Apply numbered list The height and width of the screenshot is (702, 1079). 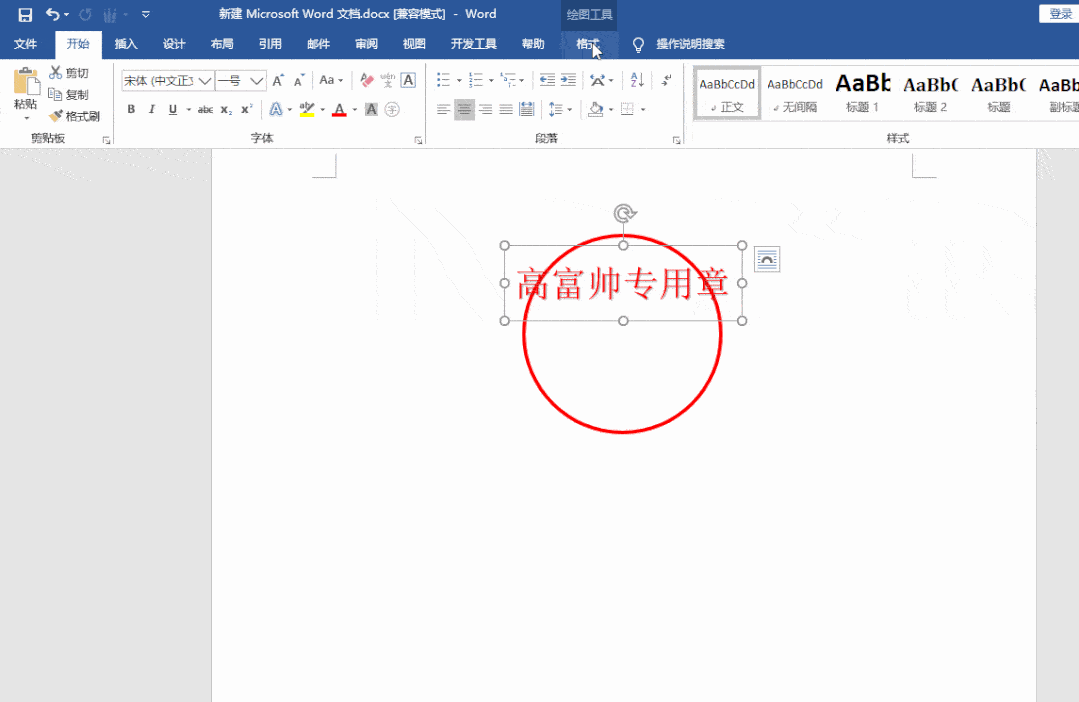pos(476,81)
